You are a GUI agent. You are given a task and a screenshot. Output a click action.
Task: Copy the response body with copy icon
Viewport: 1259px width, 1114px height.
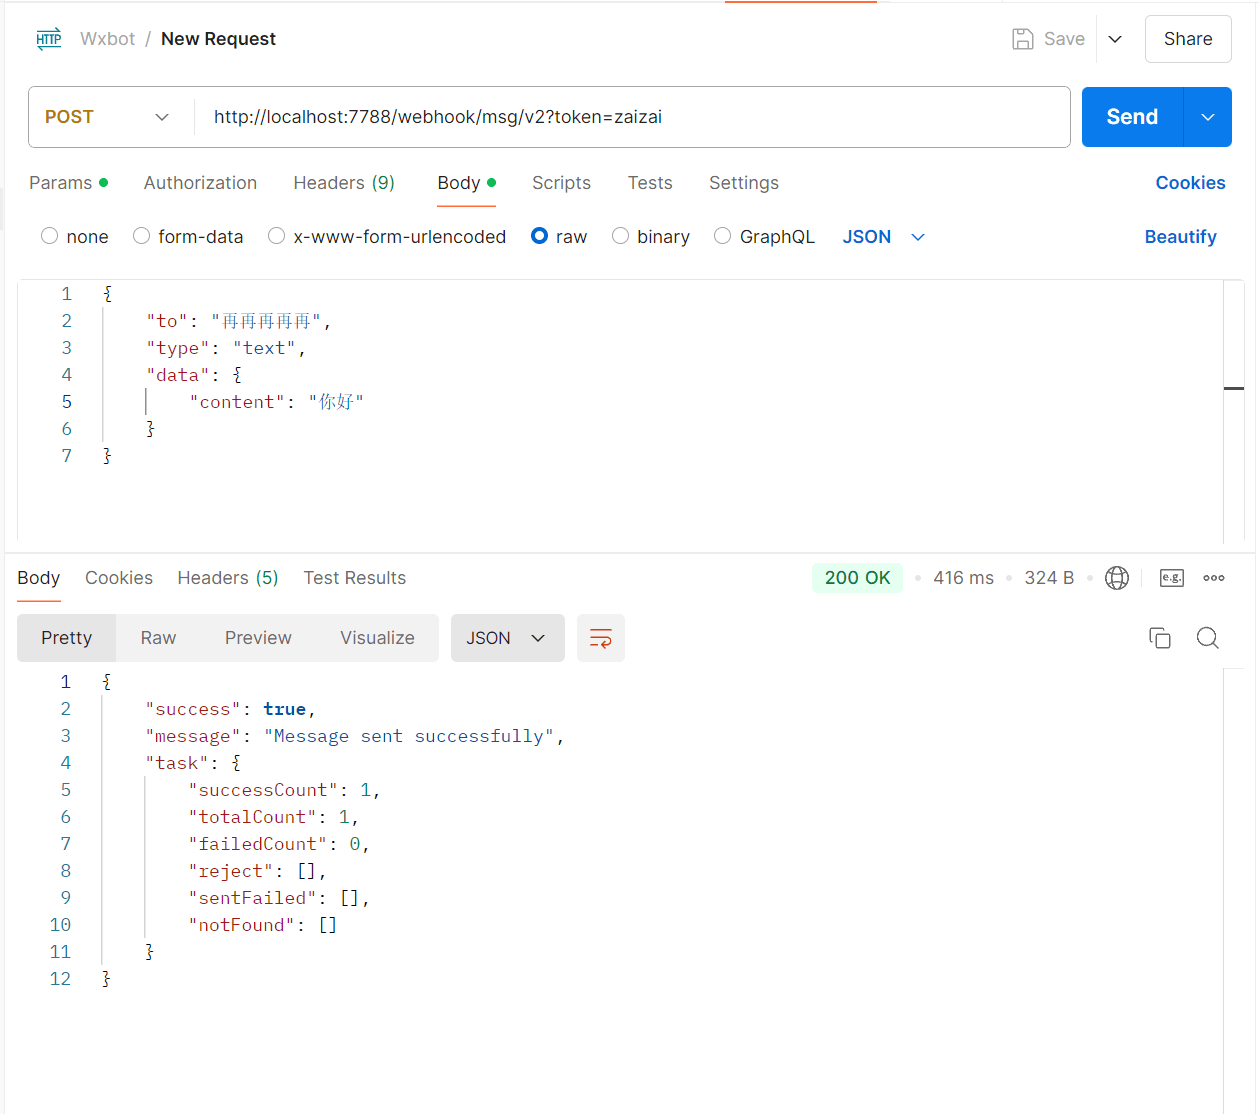pyautogui.click(x=1159, y=638)
